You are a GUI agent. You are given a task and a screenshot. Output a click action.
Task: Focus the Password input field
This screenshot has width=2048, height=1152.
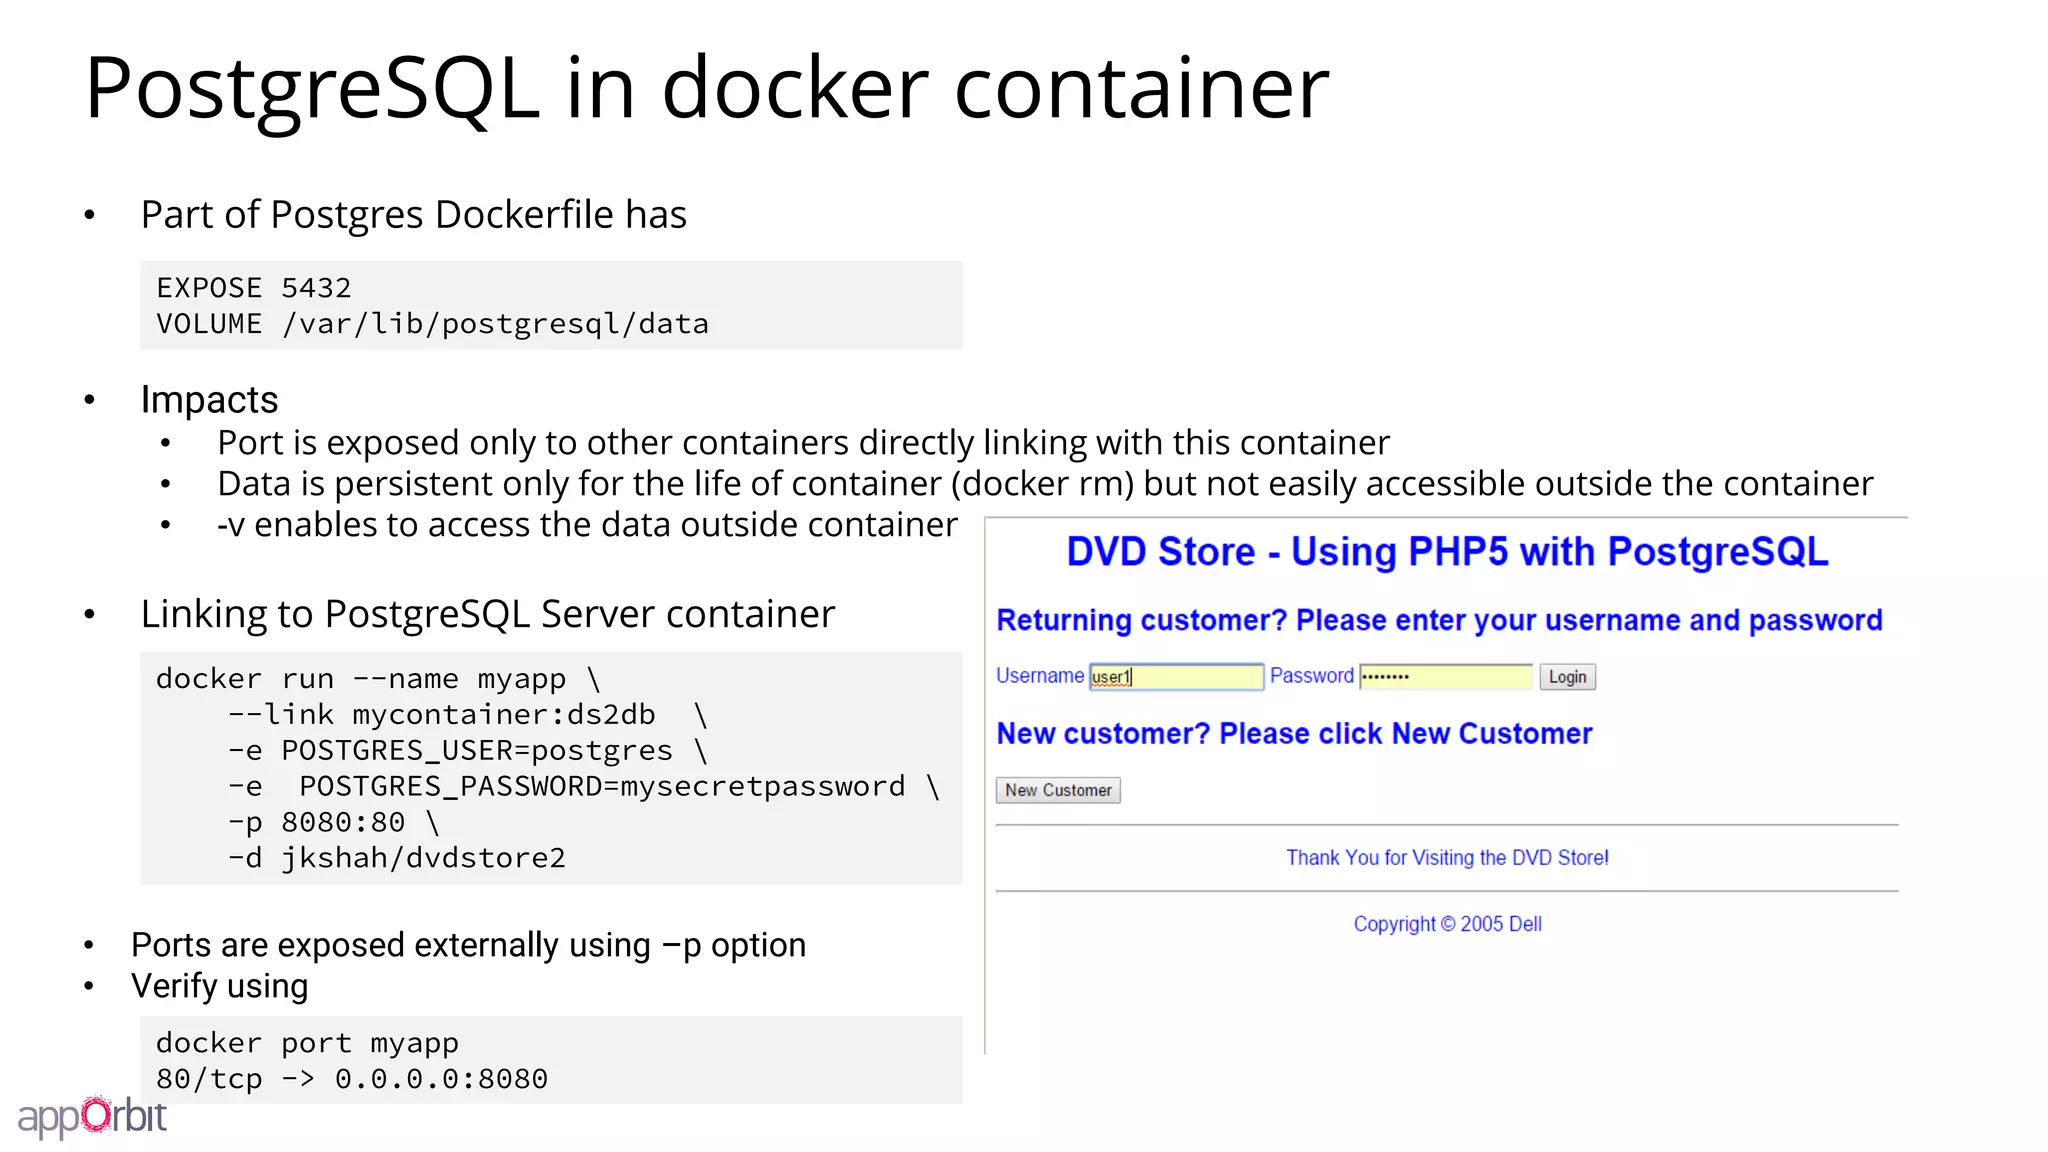(1445, 677)
